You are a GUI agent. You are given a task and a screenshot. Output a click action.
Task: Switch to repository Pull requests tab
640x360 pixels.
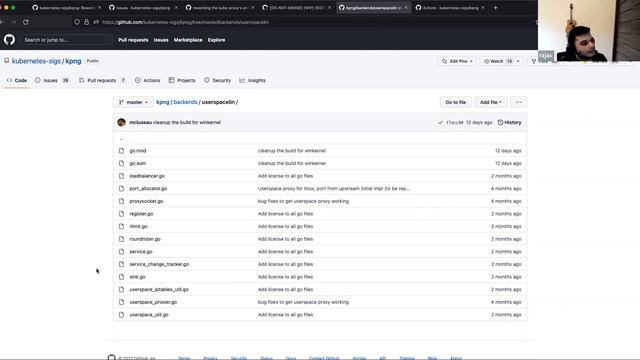tap(102, 80)
